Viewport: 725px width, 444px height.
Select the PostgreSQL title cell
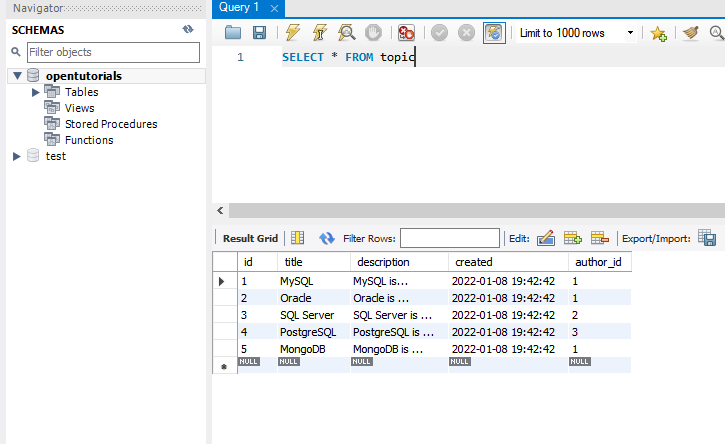click(314, 332)
